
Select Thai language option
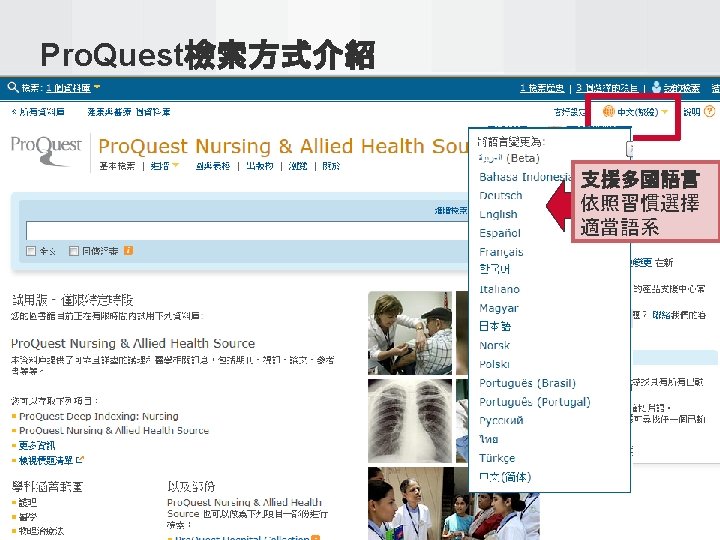(x=489, y=439)
